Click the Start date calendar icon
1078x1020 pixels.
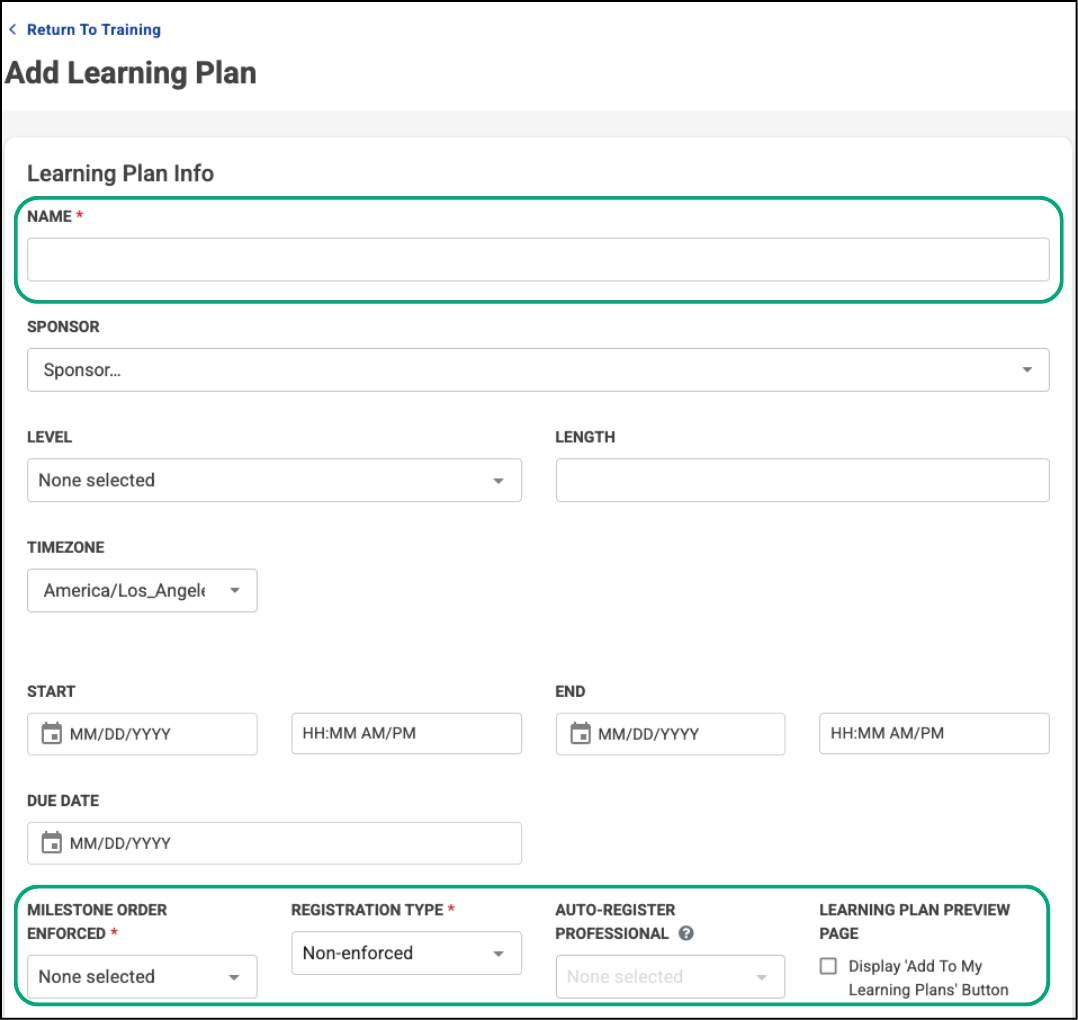coord(51,734)
